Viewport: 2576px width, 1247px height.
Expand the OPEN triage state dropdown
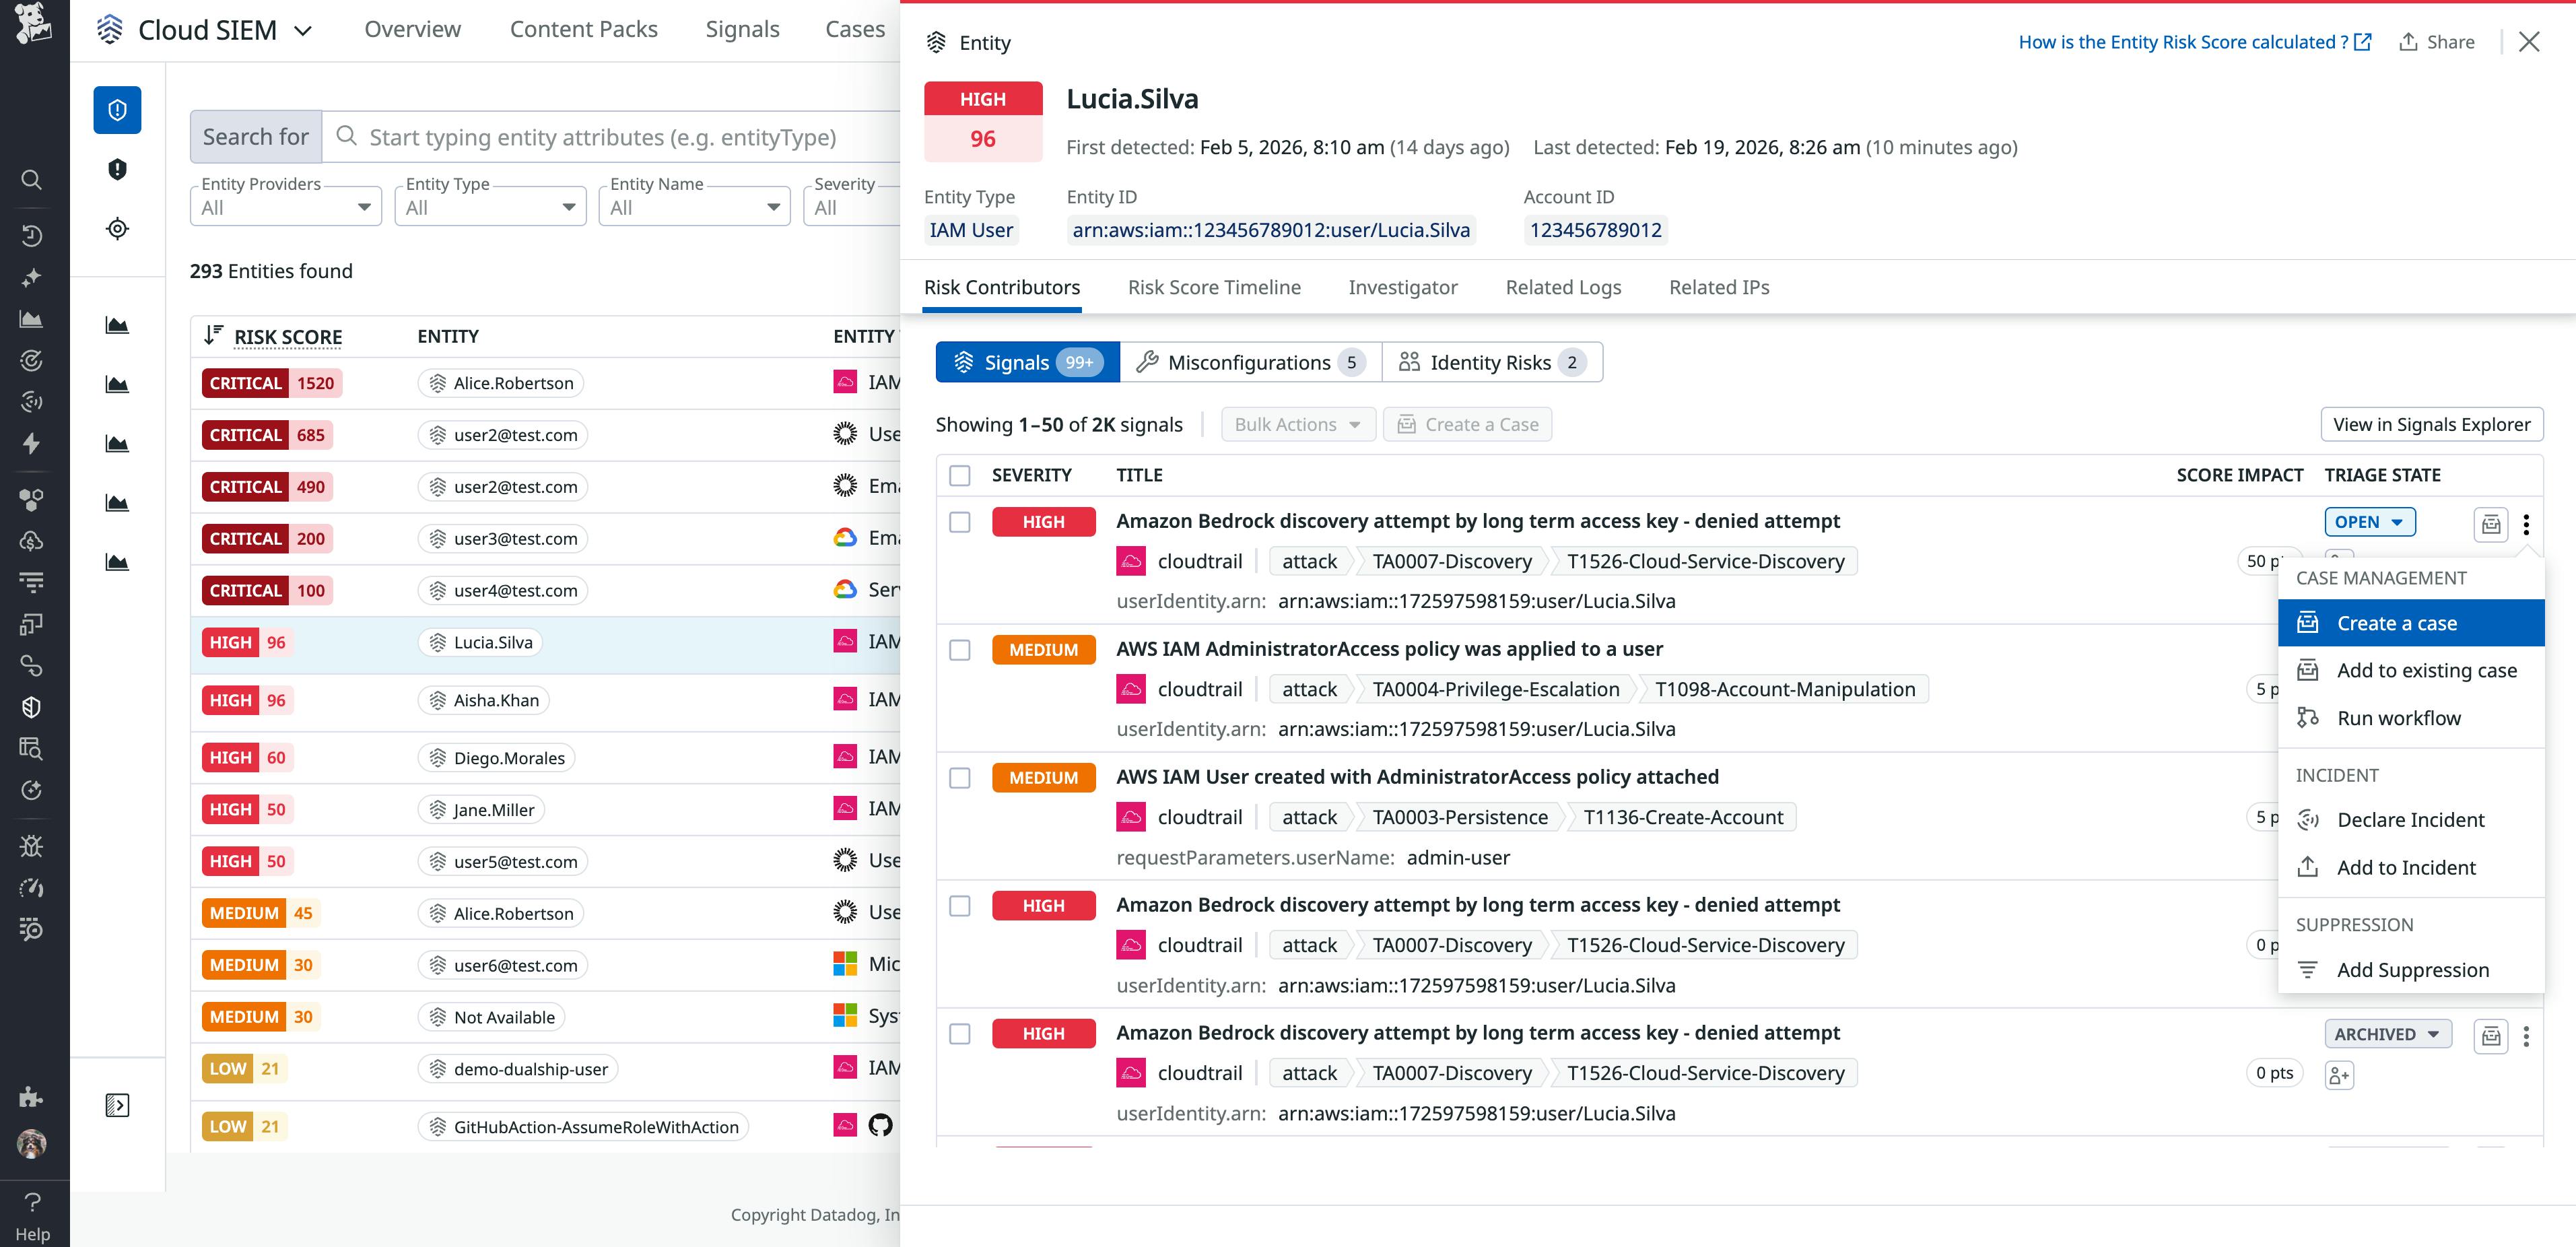(2369, 521)
